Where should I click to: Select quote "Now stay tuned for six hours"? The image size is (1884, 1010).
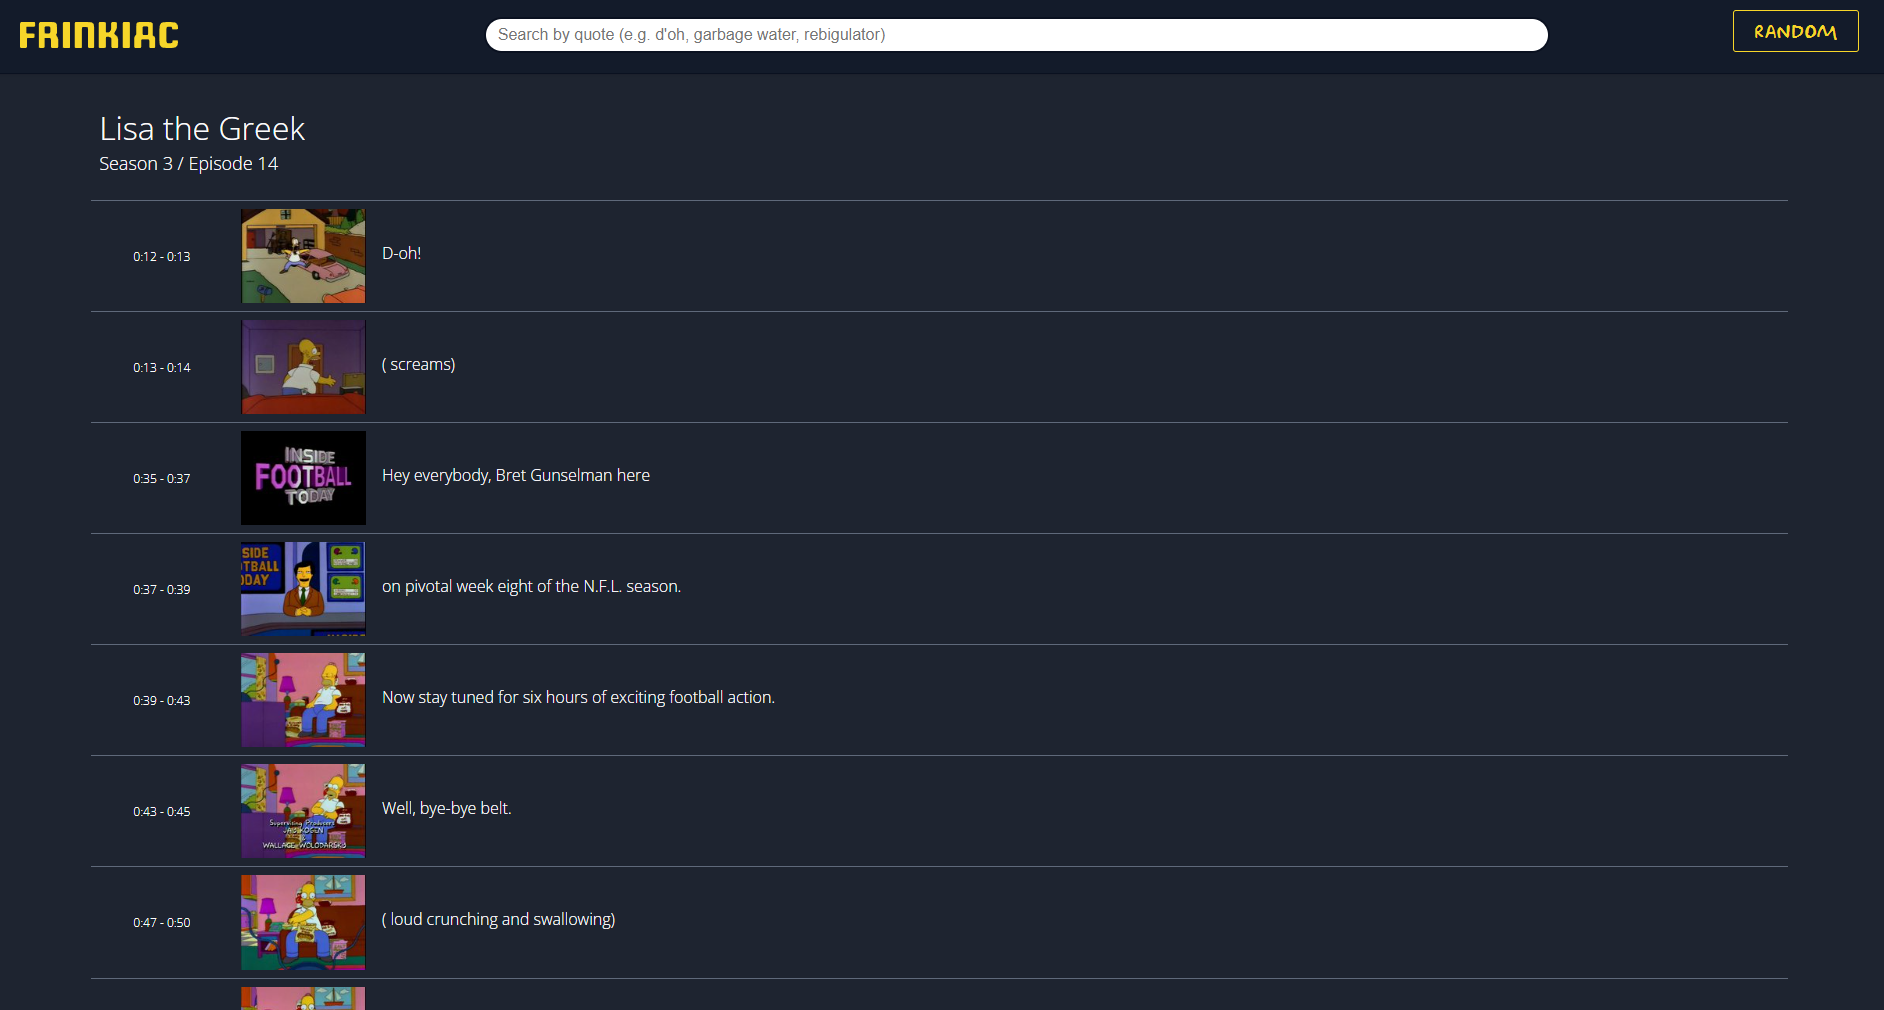point(578,698)
